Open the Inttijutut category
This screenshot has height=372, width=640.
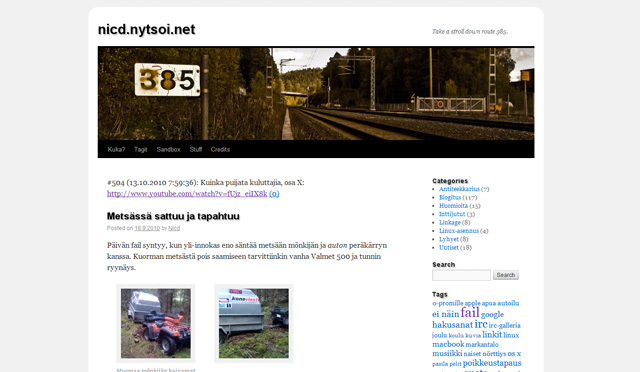coord(452,214)
